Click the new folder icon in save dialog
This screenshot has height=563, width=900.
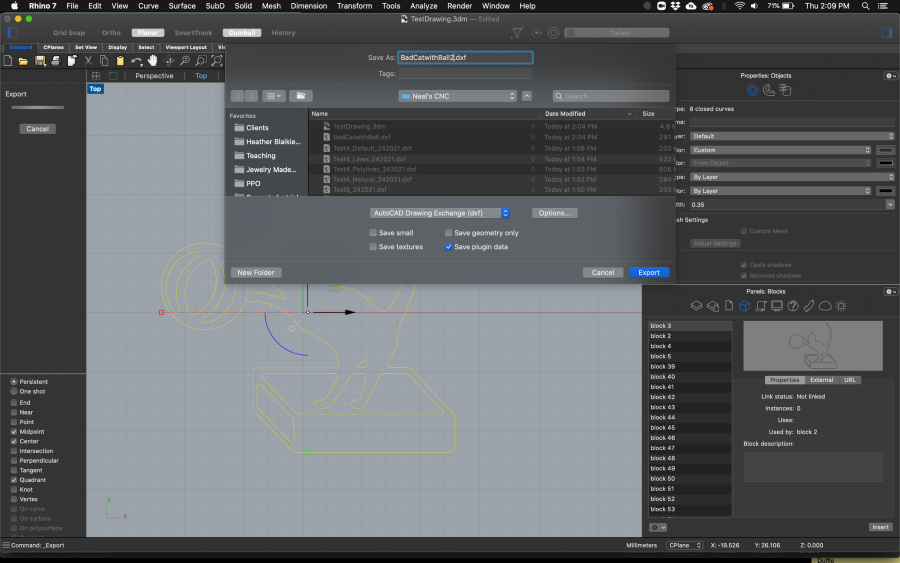point(301,96)
